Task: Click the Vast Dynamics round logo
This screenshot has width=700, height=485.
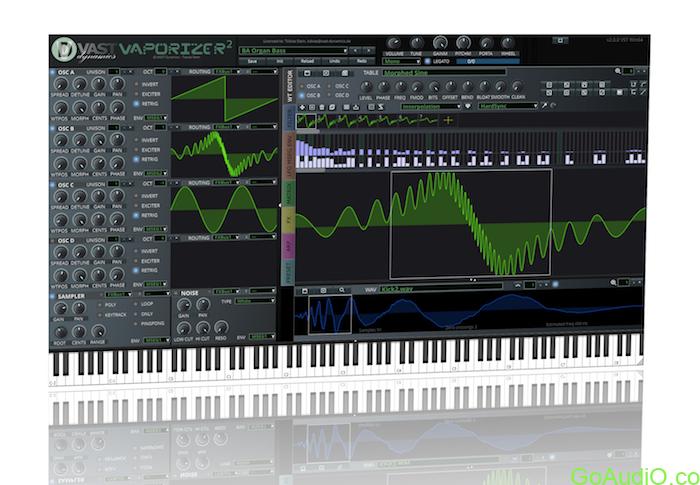Action: click(x=64, y=49)
